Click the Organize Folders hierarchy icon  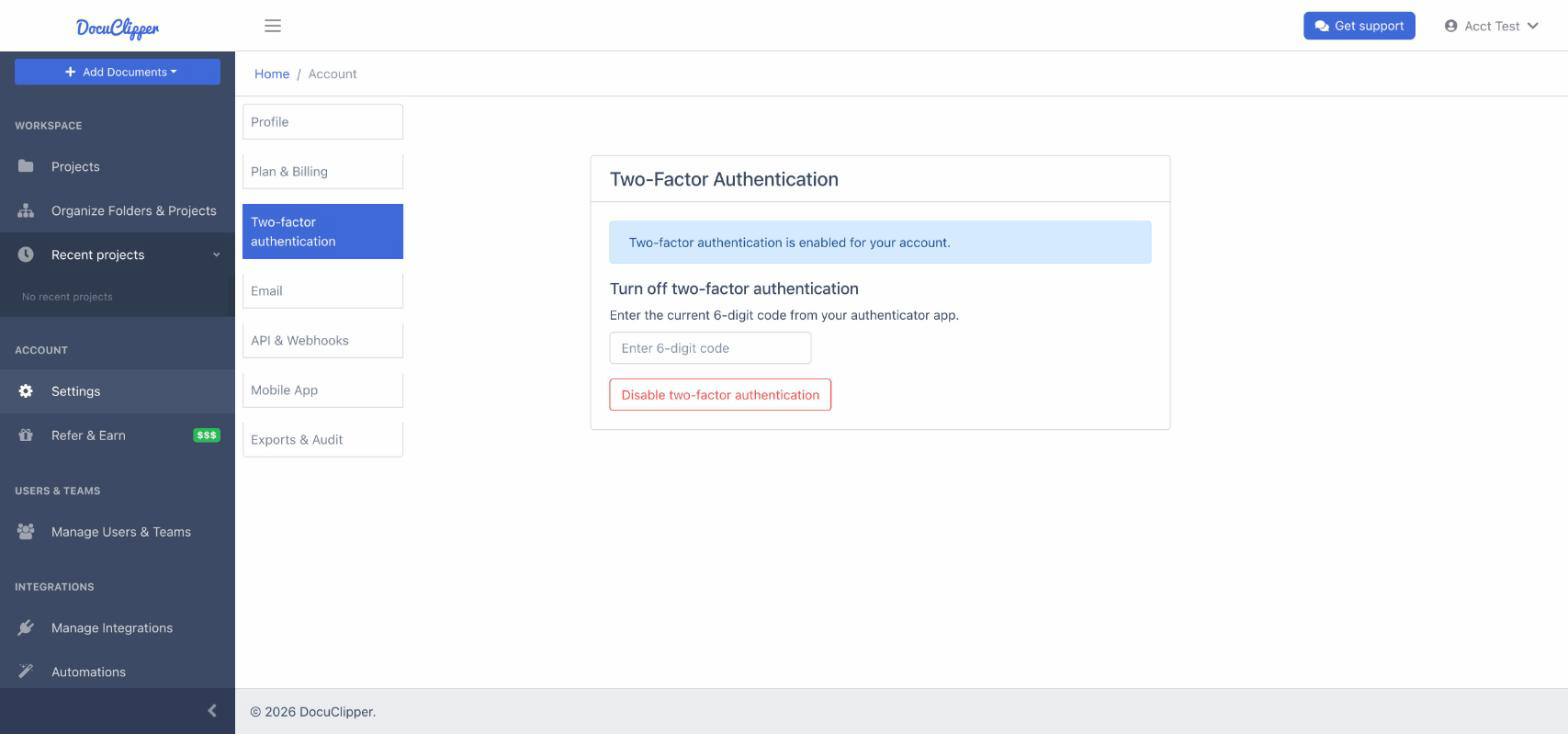(x=26, y=211)
